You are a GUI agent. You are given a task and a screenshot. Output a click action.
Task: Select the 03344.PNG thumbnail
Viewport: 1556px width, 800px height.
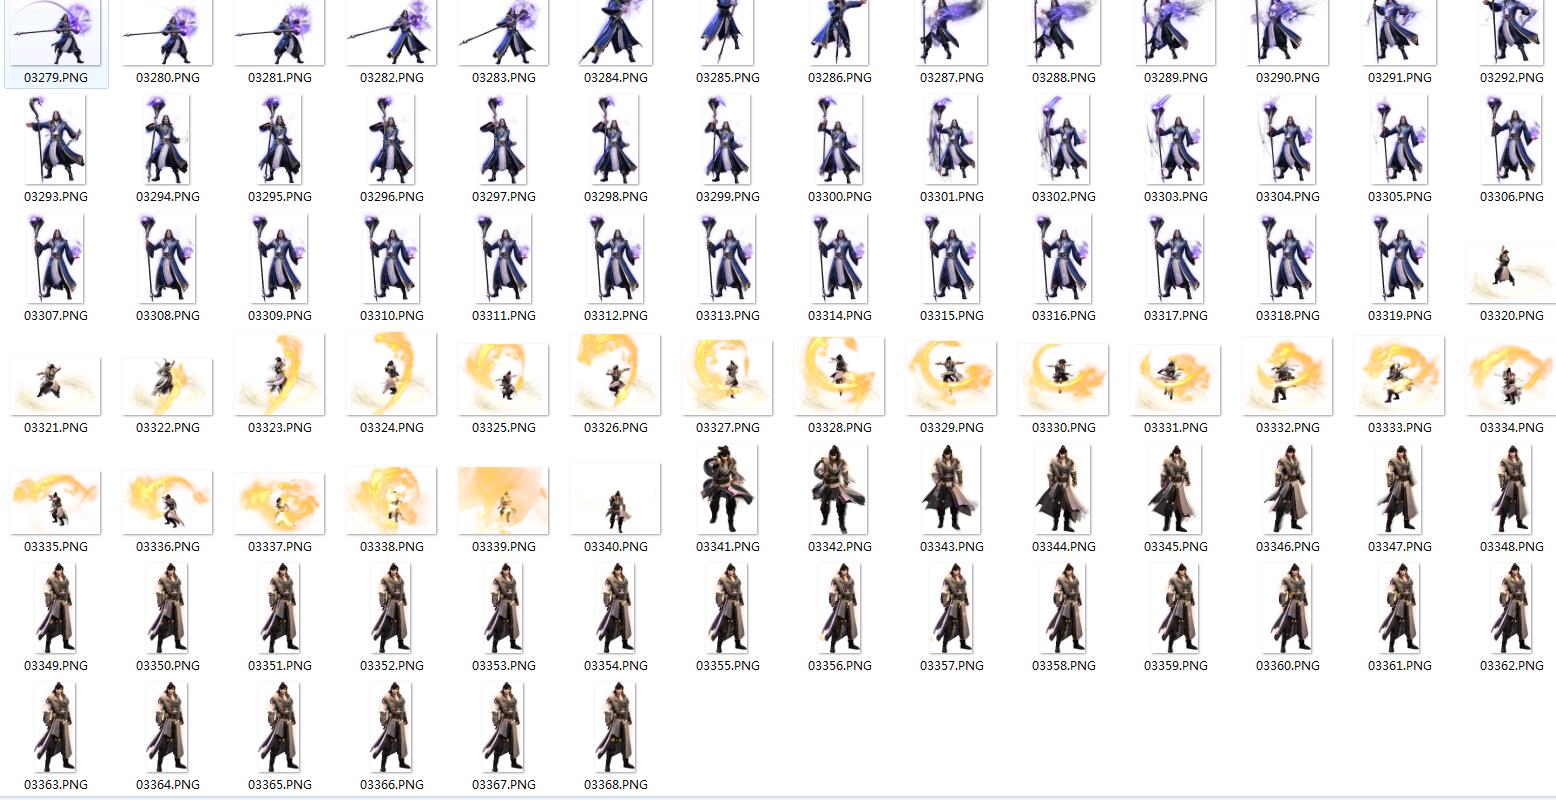pos(1064,490)
